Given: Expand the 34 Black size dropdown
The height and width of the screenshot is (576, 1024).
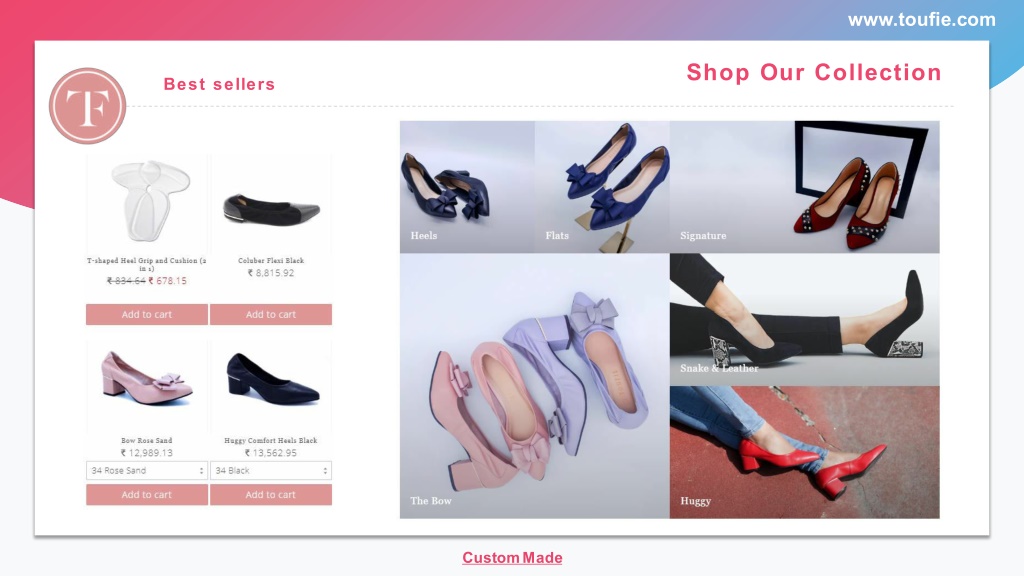Looking at the screenshot, I should 271,470.
